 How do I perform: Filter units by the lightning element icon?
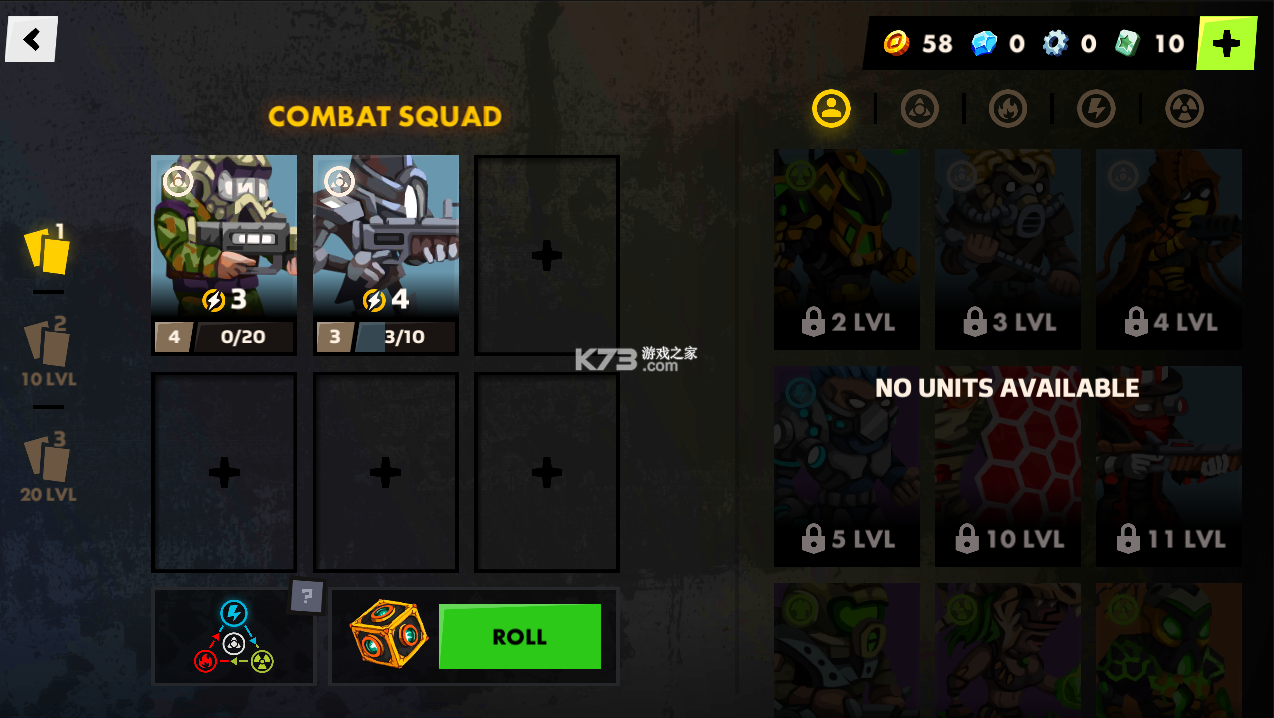(x=1096, y=108)
